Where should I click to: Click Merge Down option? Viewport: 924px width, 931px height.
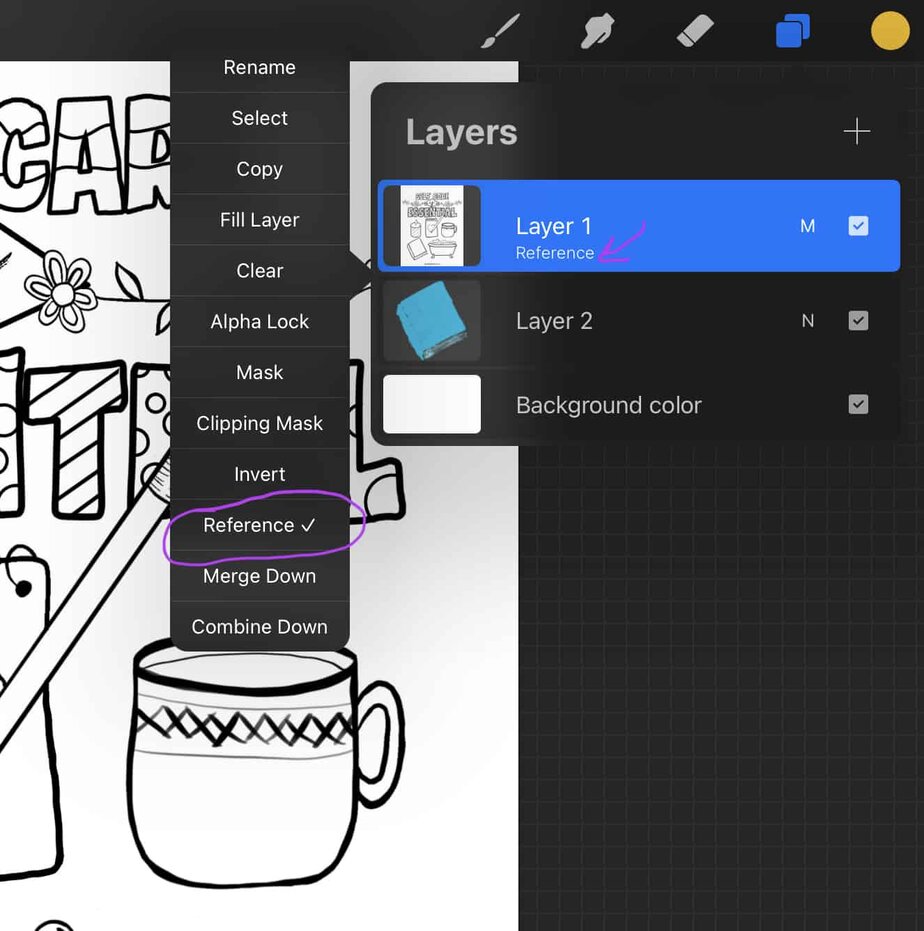(259, 576)
